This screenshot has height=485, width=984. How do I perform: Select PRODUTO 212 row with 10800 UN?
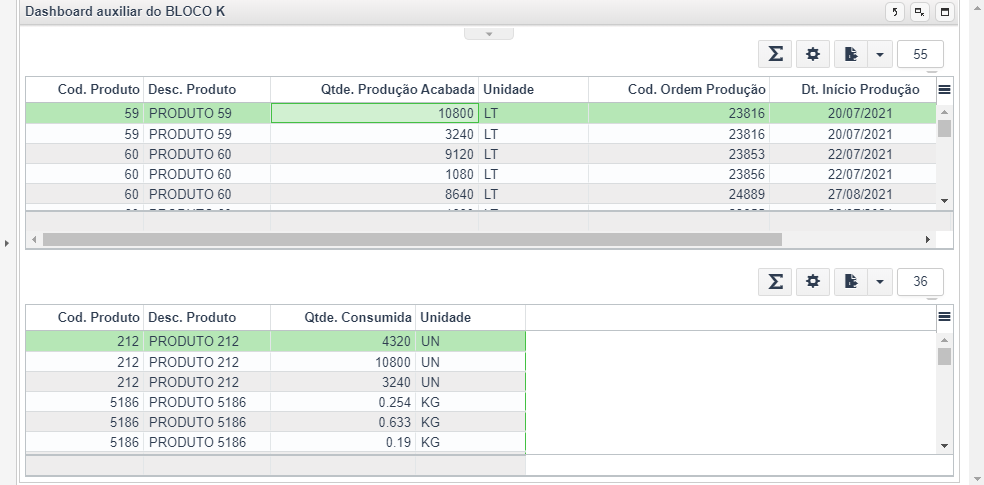275,362
